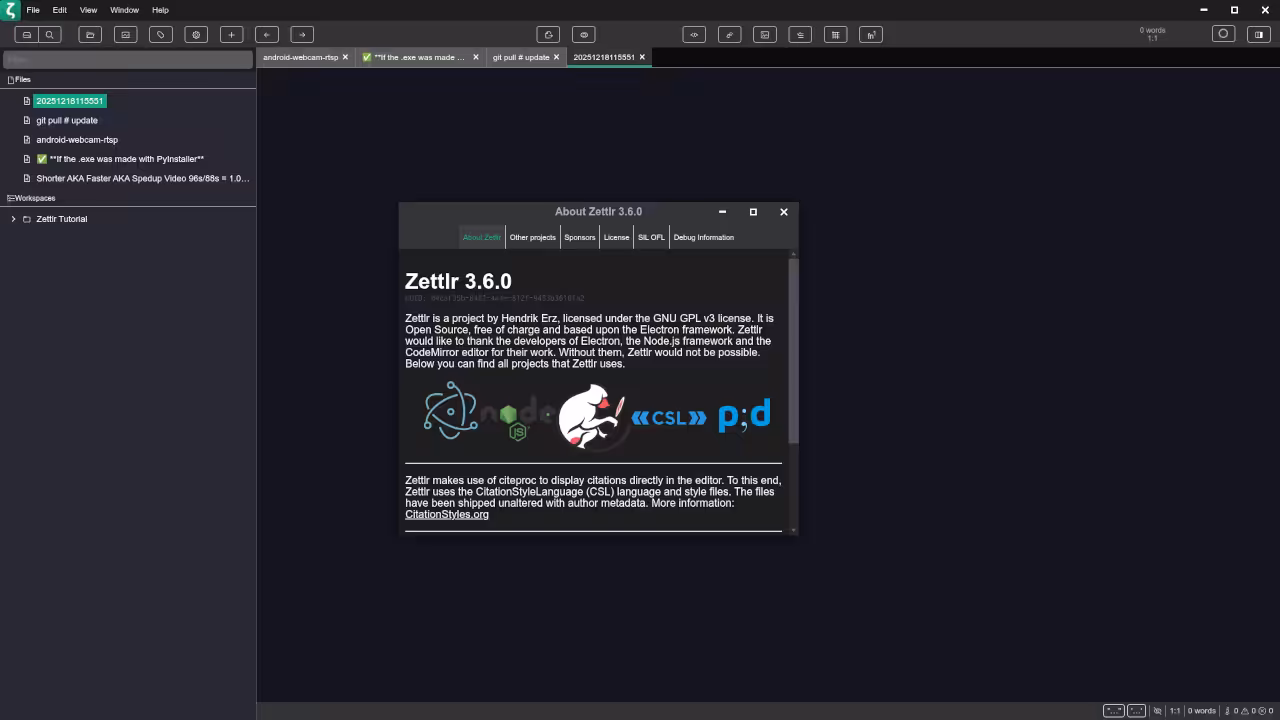Screen dimensions: 1280x720
Task: Open the attachment clip icon in the toolbar
Action: tap(160, 34)
